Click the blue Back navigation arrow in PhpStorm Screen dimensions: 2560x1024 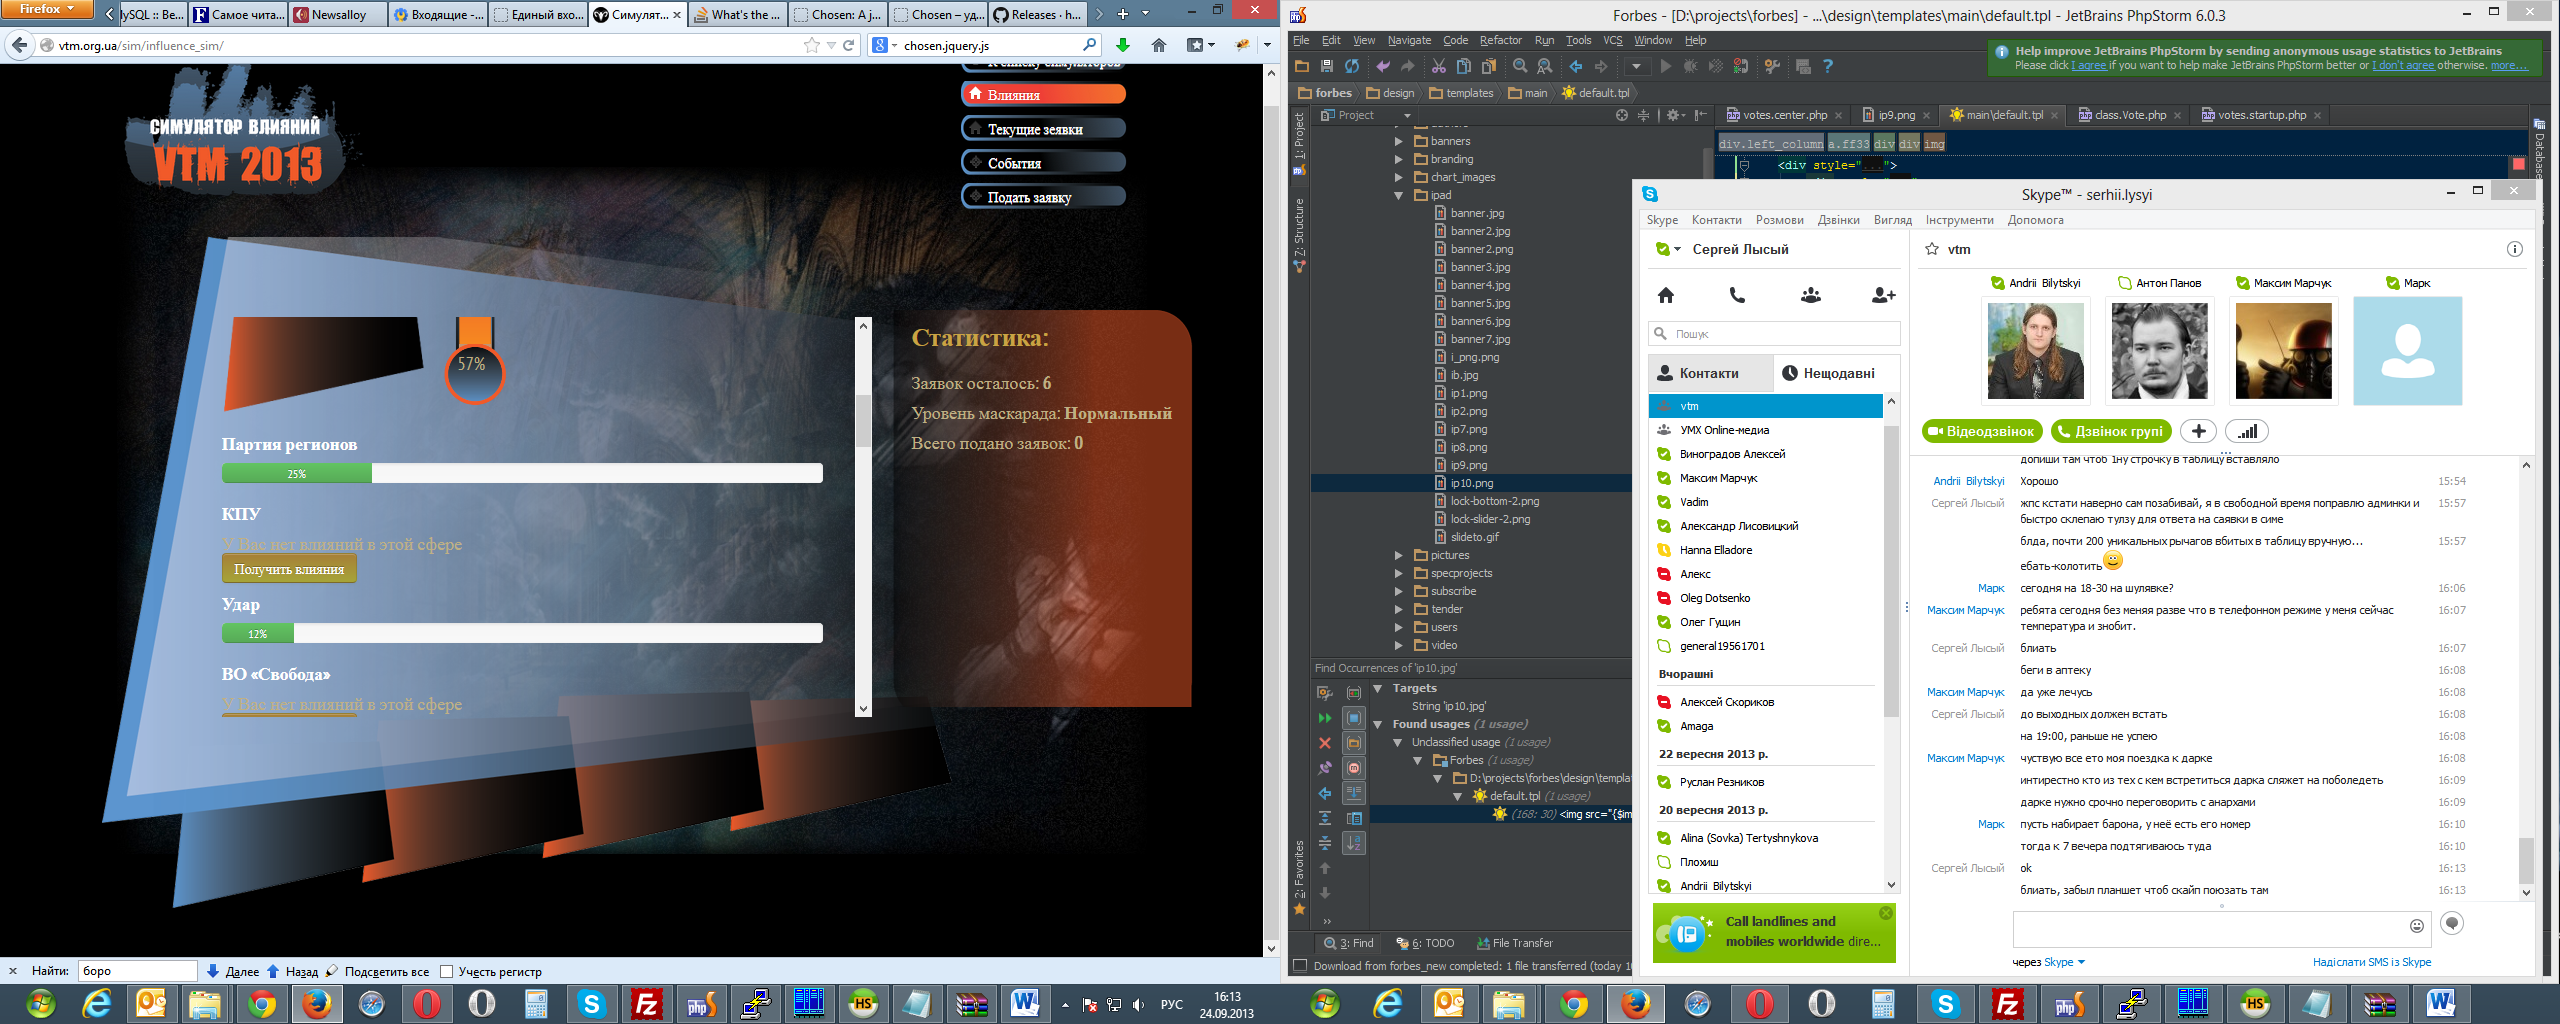pyautogui.click(x=1576, y=66)
